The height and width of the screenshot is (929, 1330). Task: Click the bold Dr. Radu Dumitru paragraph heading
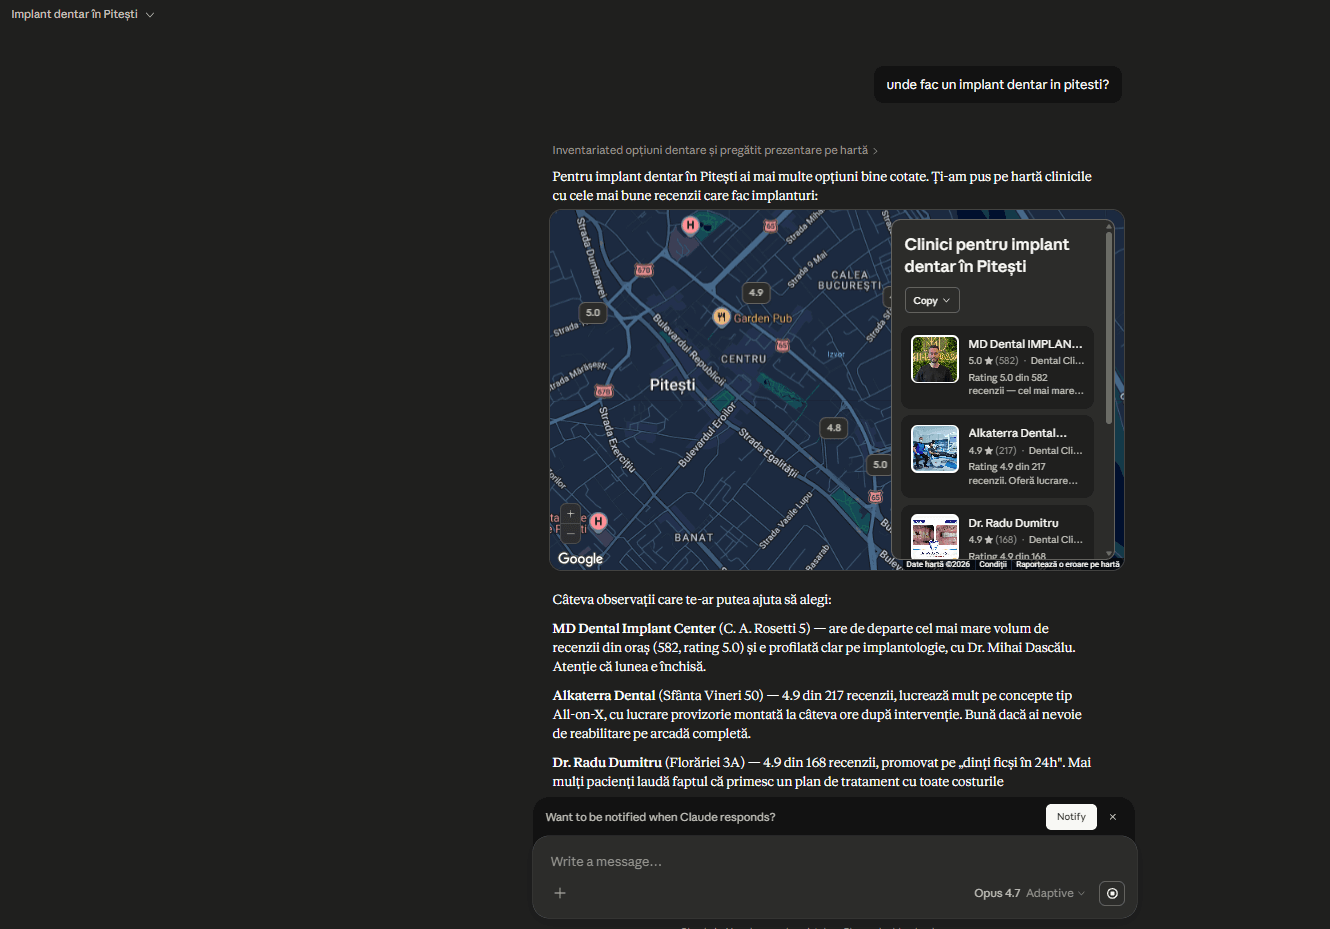[x=607, y=763]
